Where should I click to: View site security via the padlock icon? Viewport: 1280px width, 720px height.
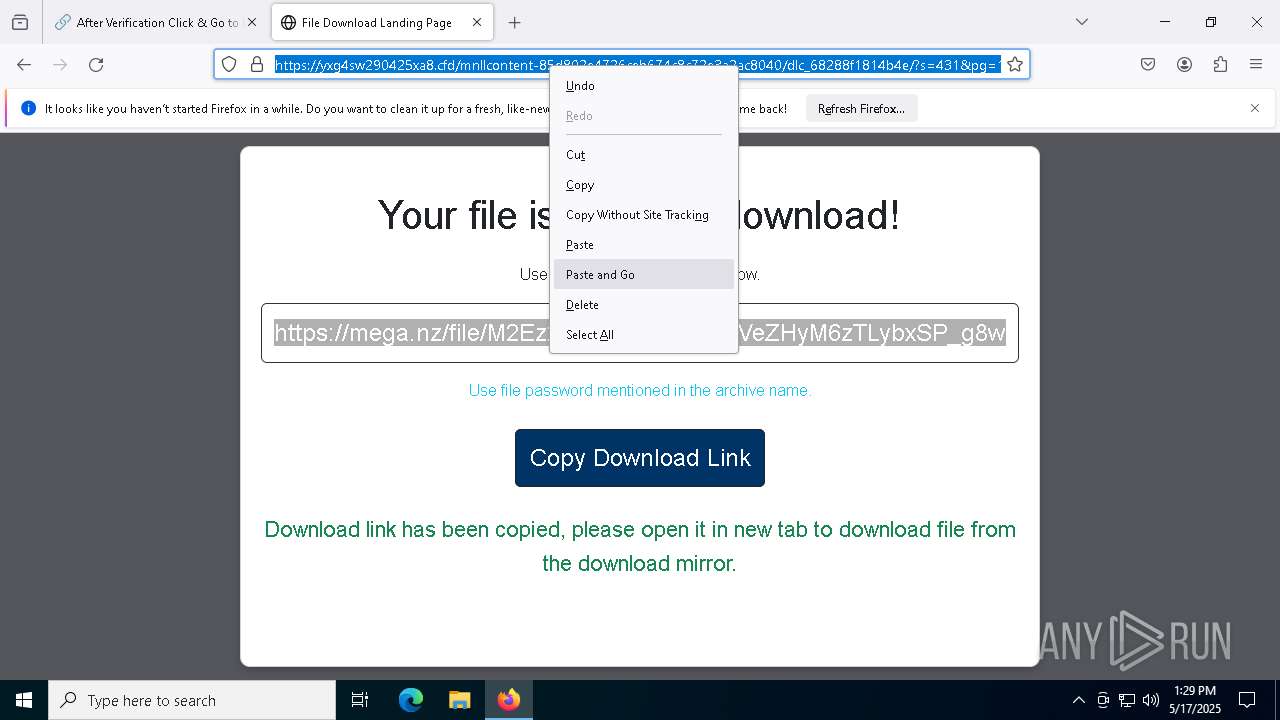pos(257,65)
